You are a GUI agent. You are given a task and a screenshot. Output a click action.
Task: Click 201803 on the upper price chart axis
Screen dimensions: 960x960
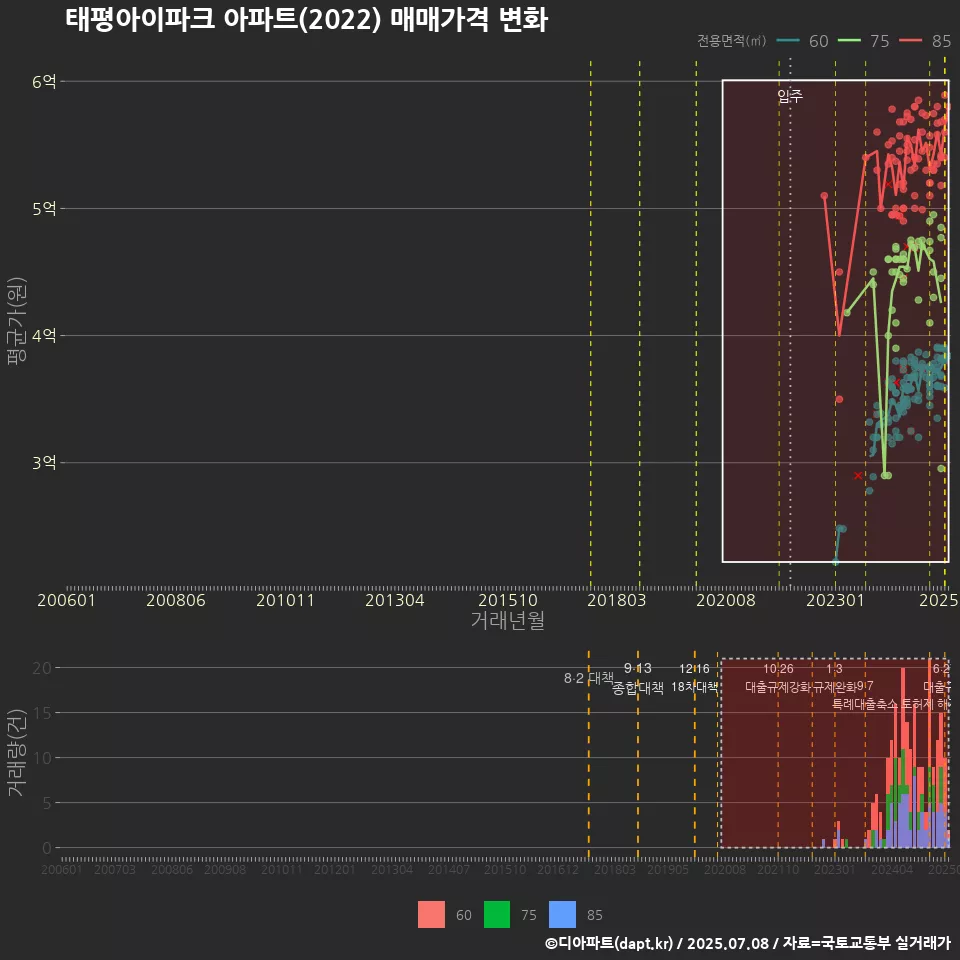(617, 600)
